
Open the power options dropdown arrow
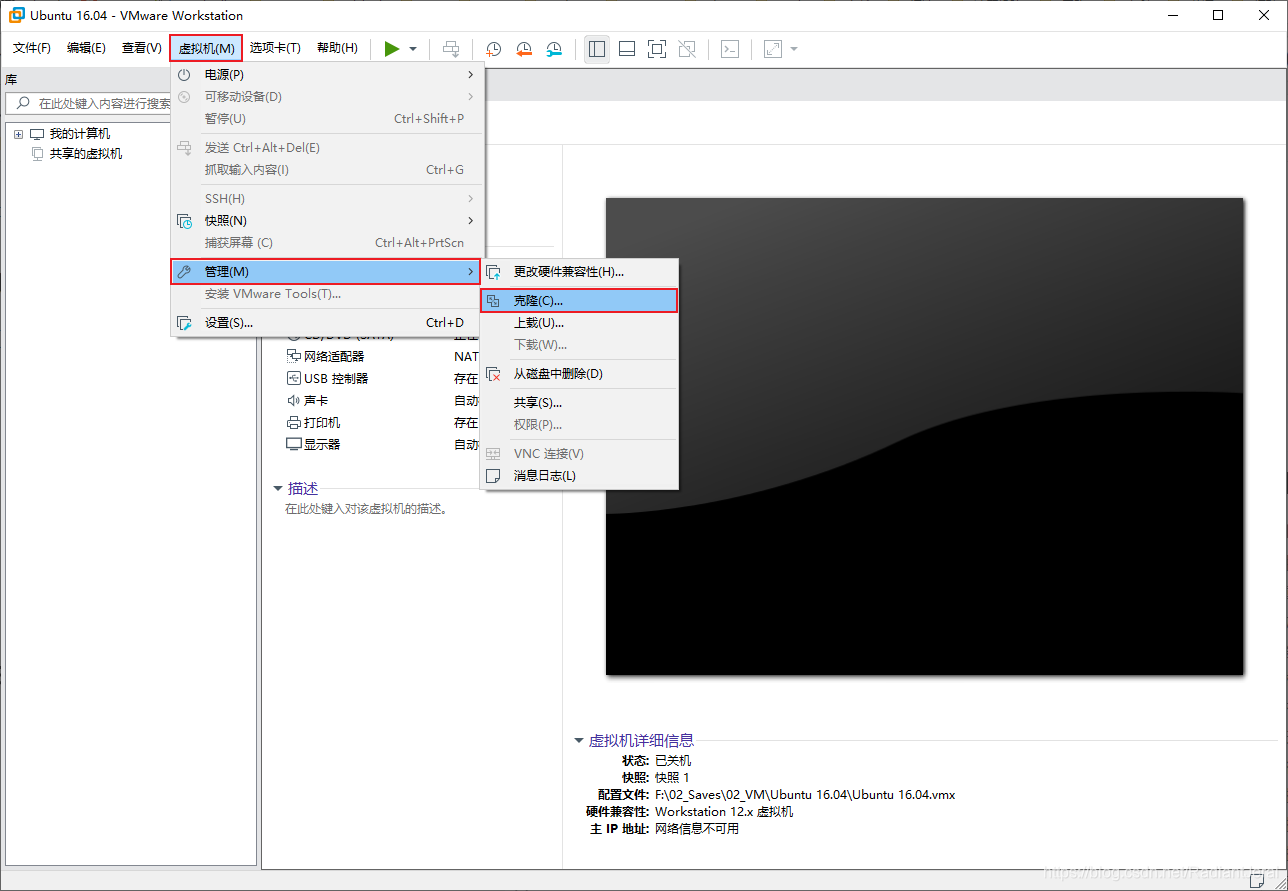[413, 48]
